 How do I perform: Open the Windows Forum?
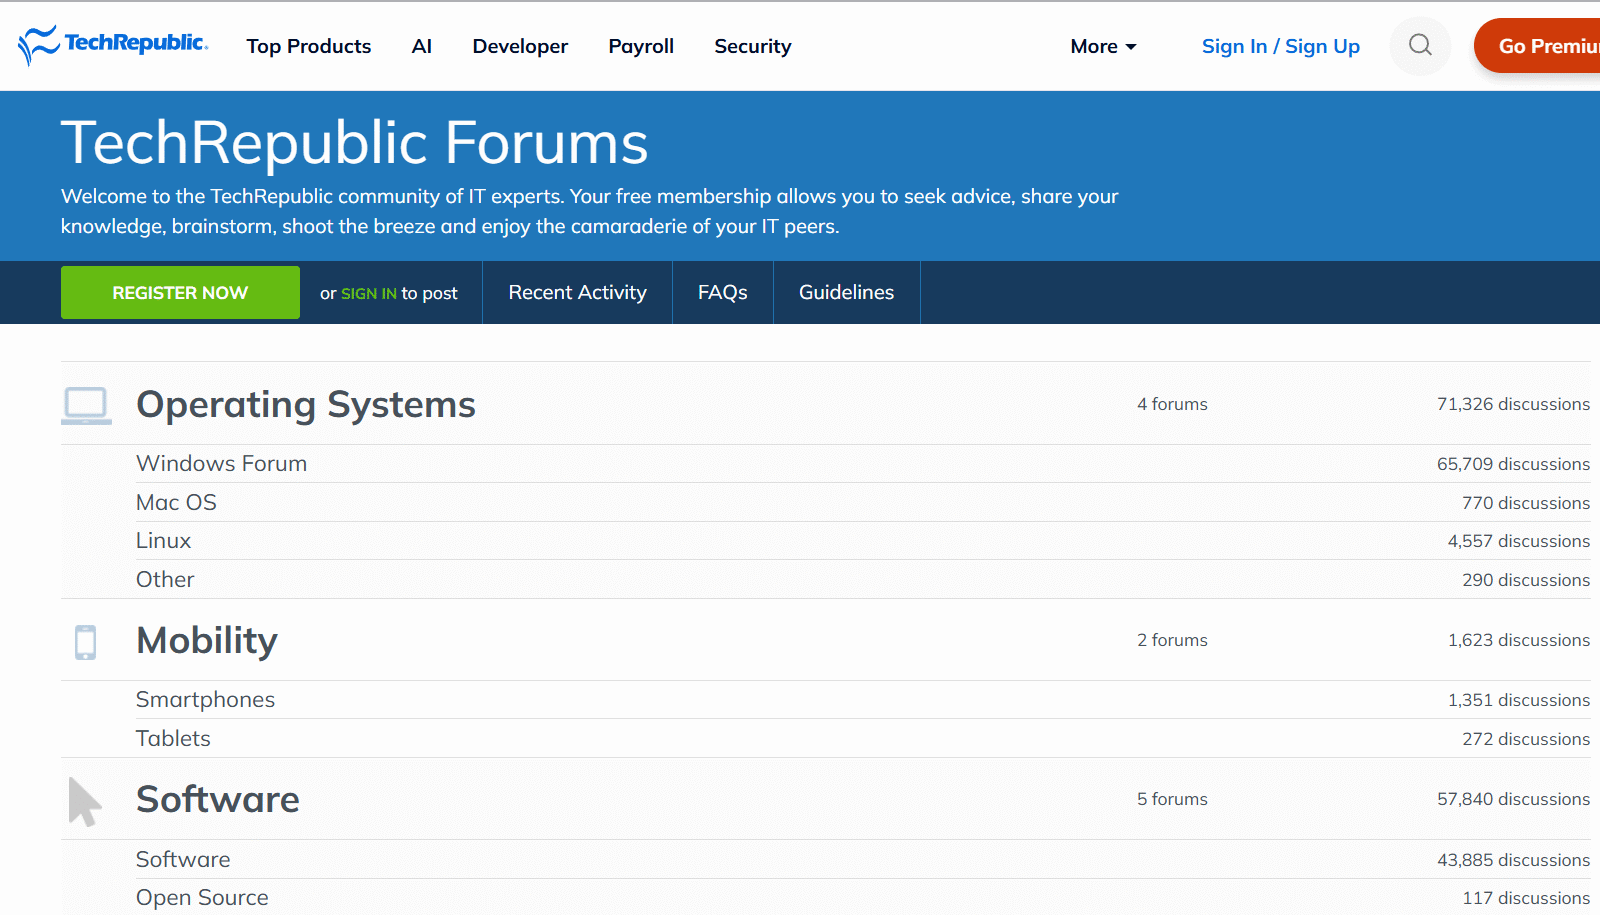(x=222, y=463)
